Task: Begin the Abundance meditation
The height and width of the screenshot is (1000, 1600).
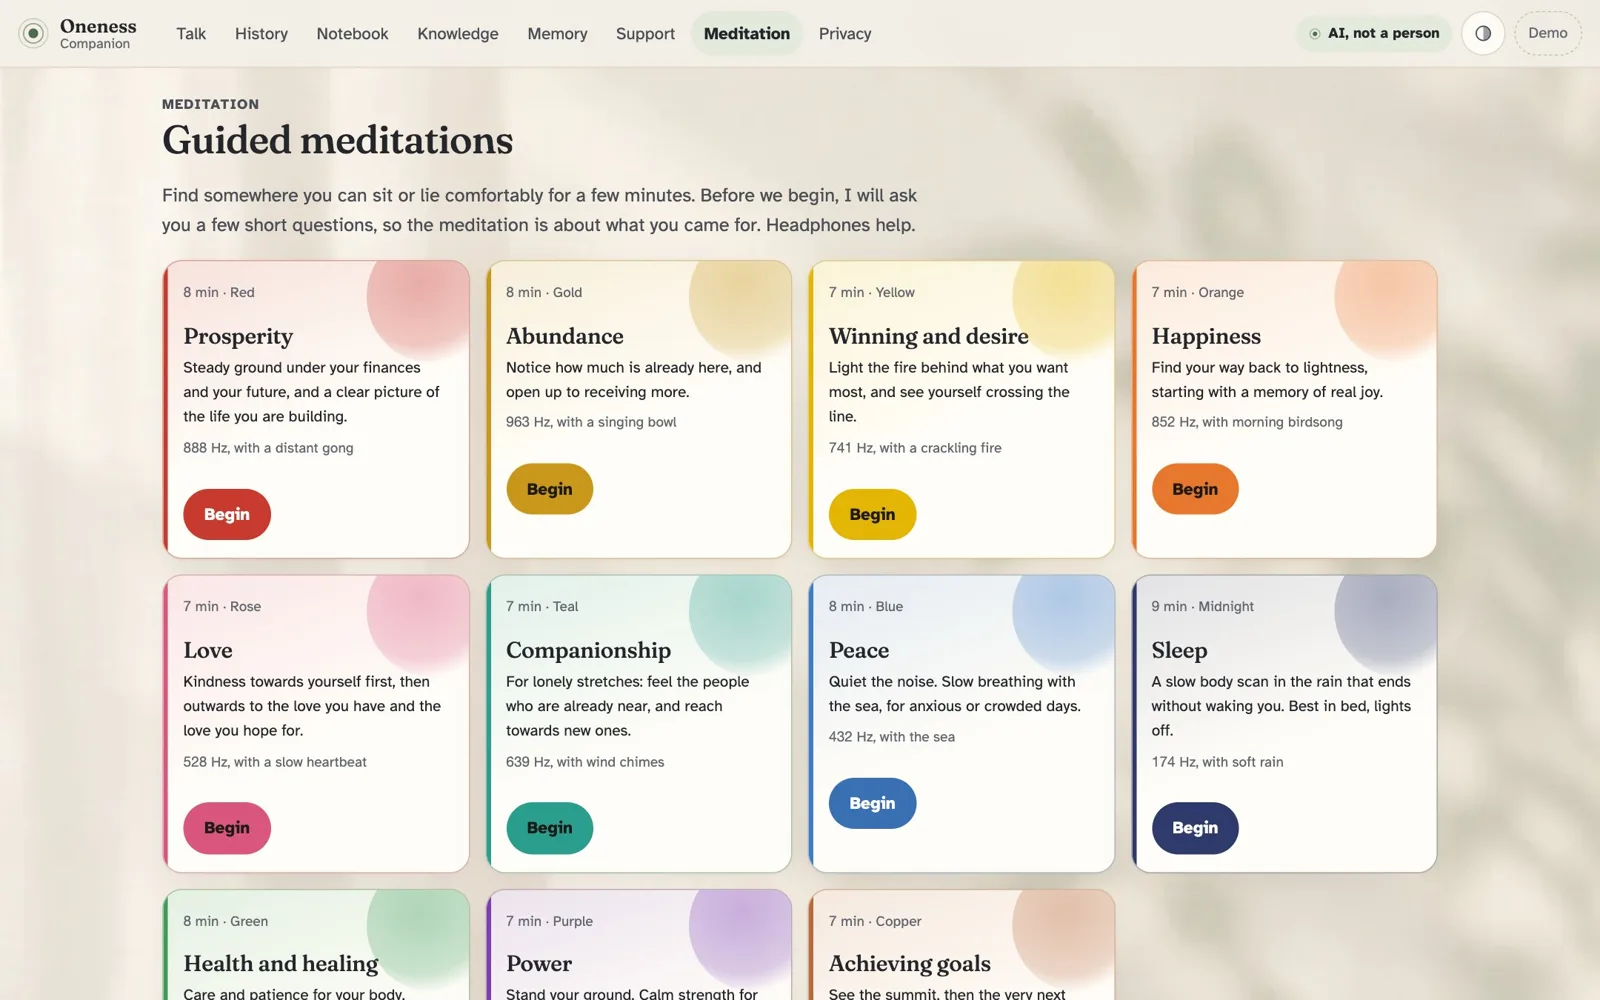Action: click(549, 489)
